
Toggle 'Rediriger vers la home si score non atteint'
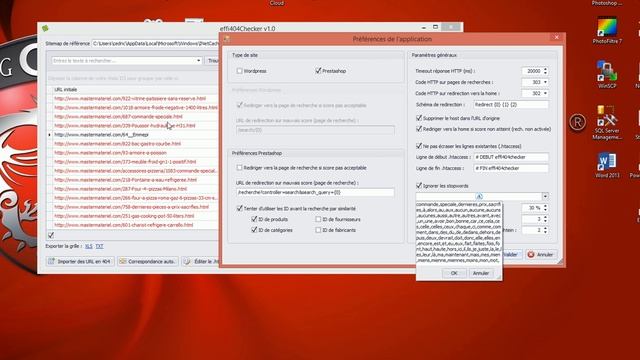pos(419,129)
